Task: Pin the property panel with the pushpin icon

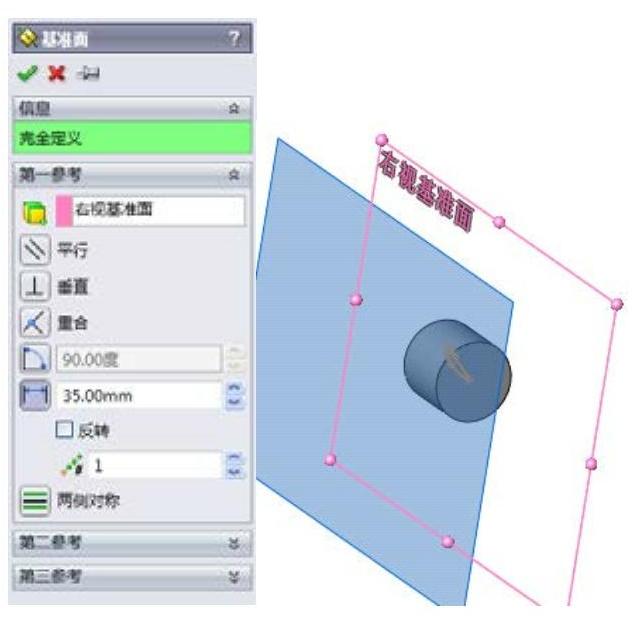Action: 88,73
